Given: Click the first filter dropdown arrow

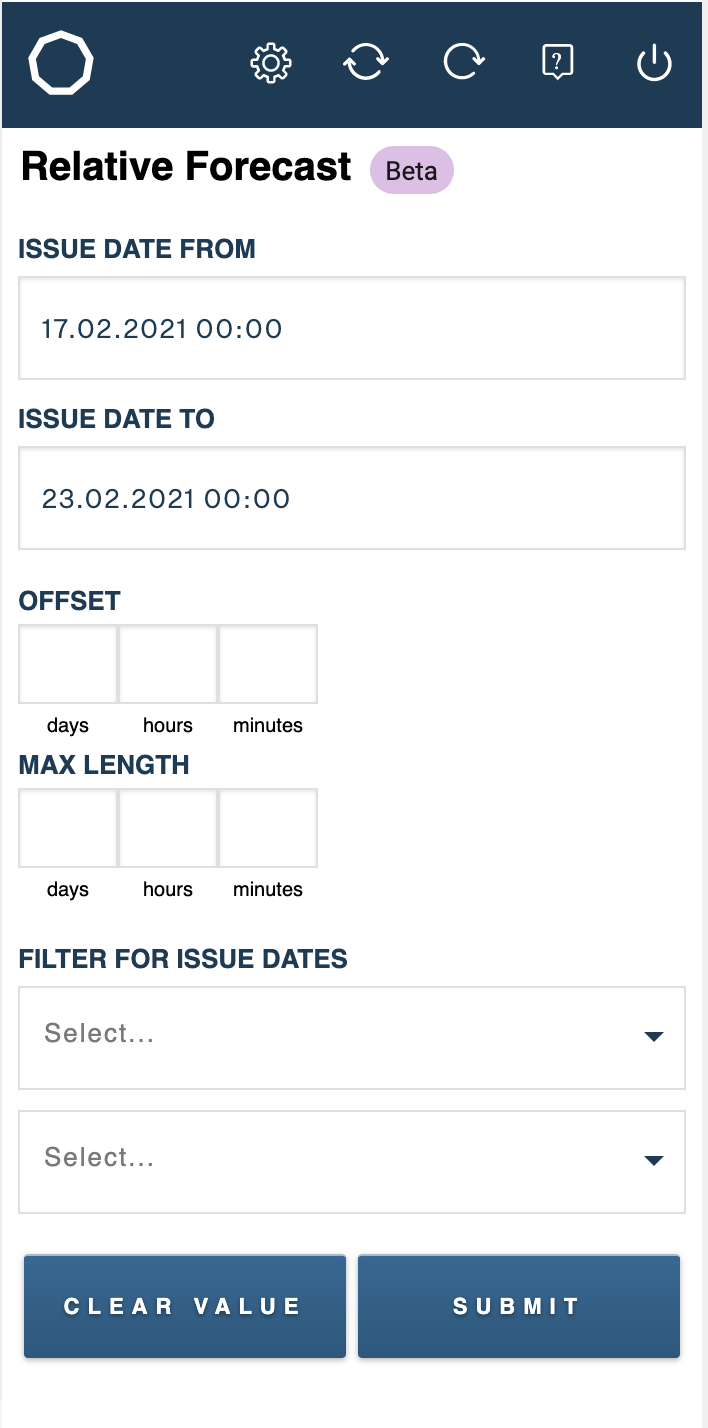Looking at the screenshot, I should pyautogui.click(x=654, y=1037).
